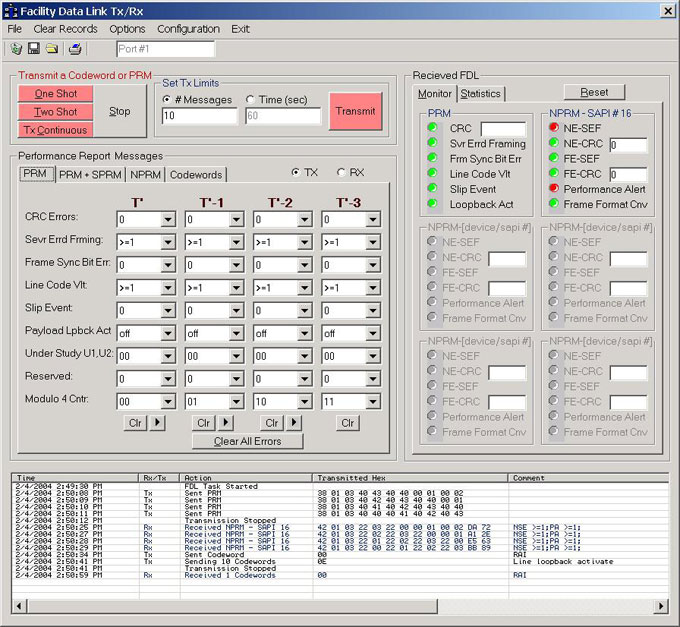
Task: Click the open folder toolbar icon
Action: [52, 49]
